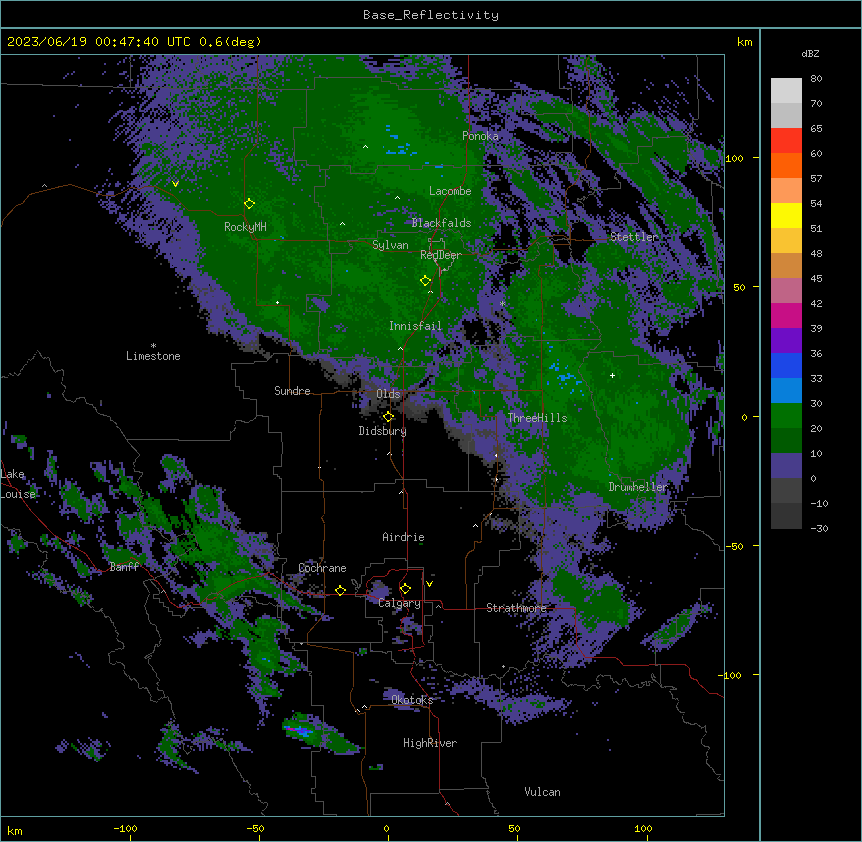The image size is (862, 842).
Task: Click the Cochrane town label
Action: [x=322, y=568]
